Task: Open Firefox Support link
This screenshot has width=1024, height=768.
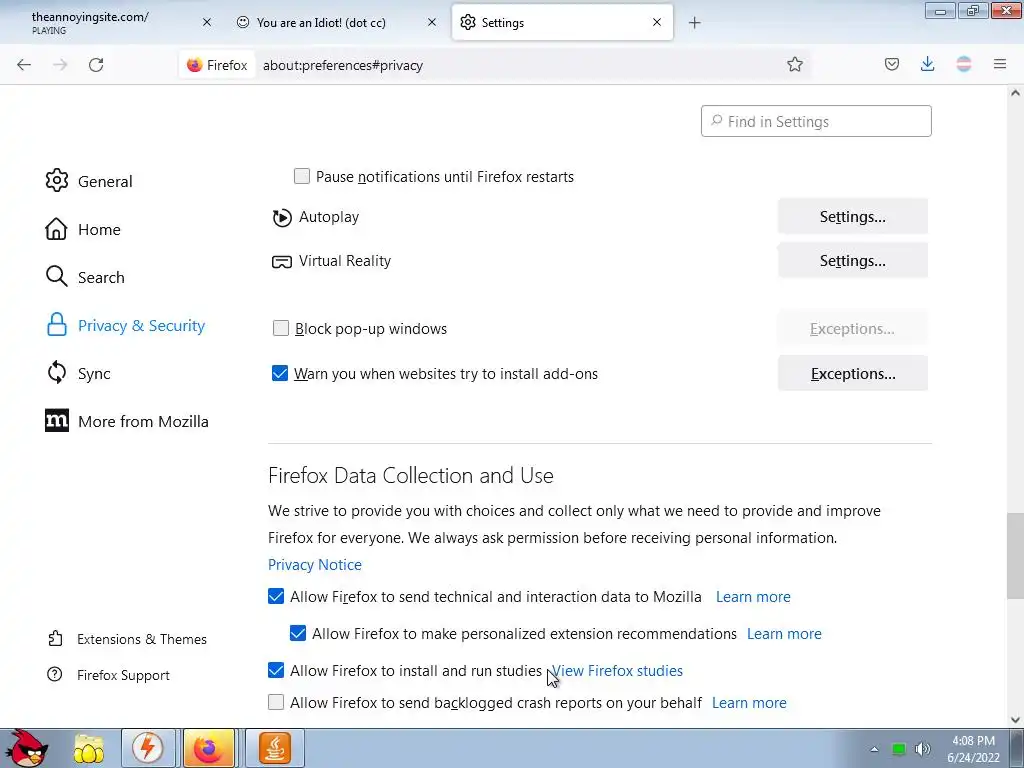Action: [x=108, y=675]
